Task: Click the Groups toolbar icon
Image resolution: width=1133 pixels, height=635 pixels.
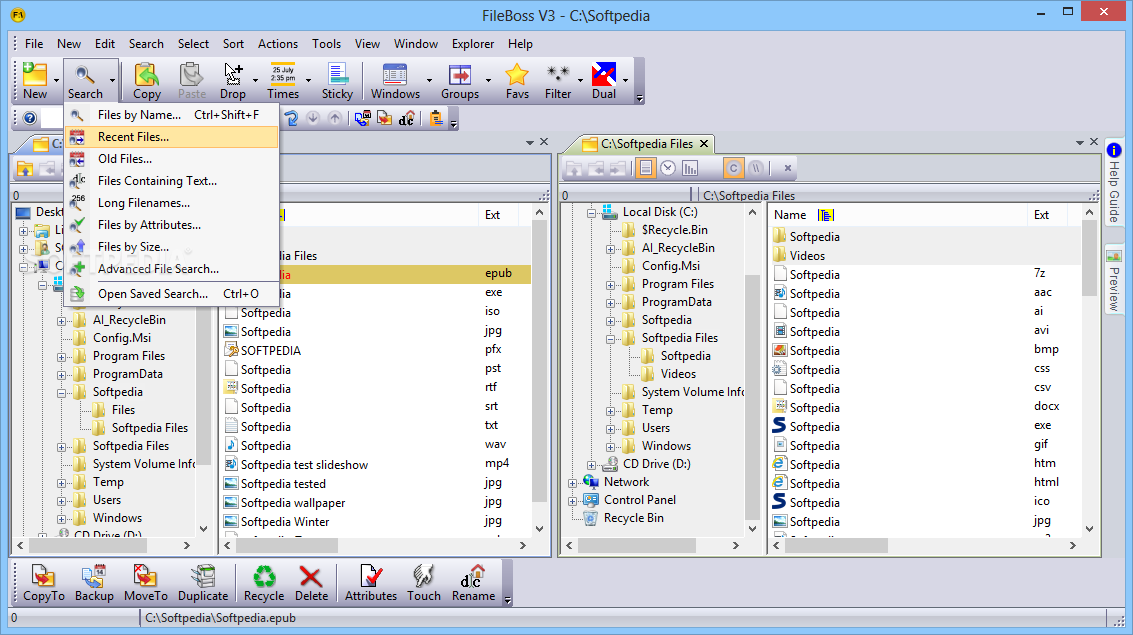Action: (x=460, y=80)
